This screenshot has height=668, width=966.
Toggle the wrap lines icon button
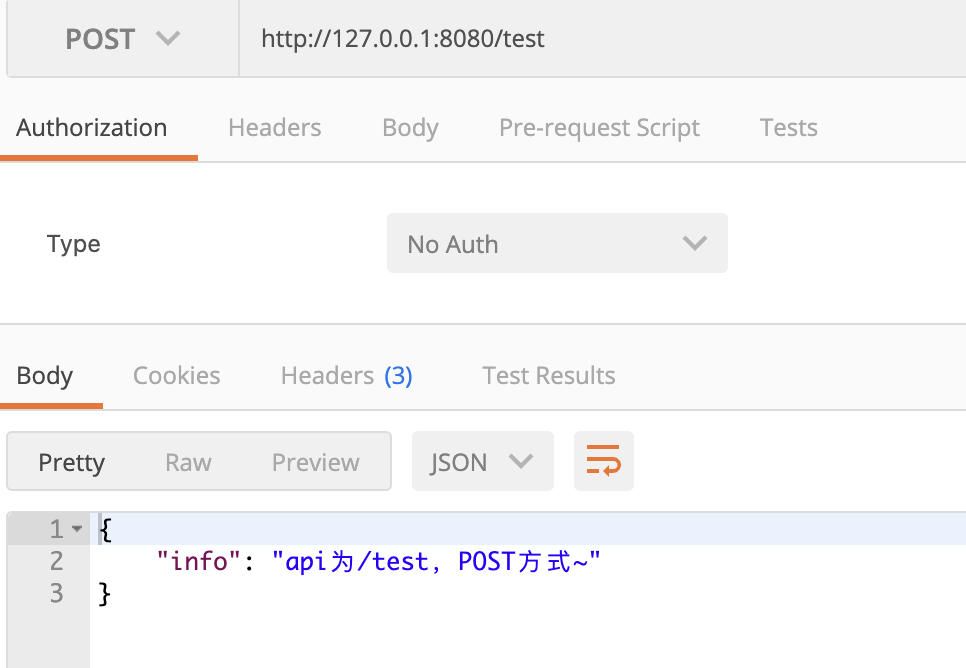pyautogui.click(x=603, y=461)
